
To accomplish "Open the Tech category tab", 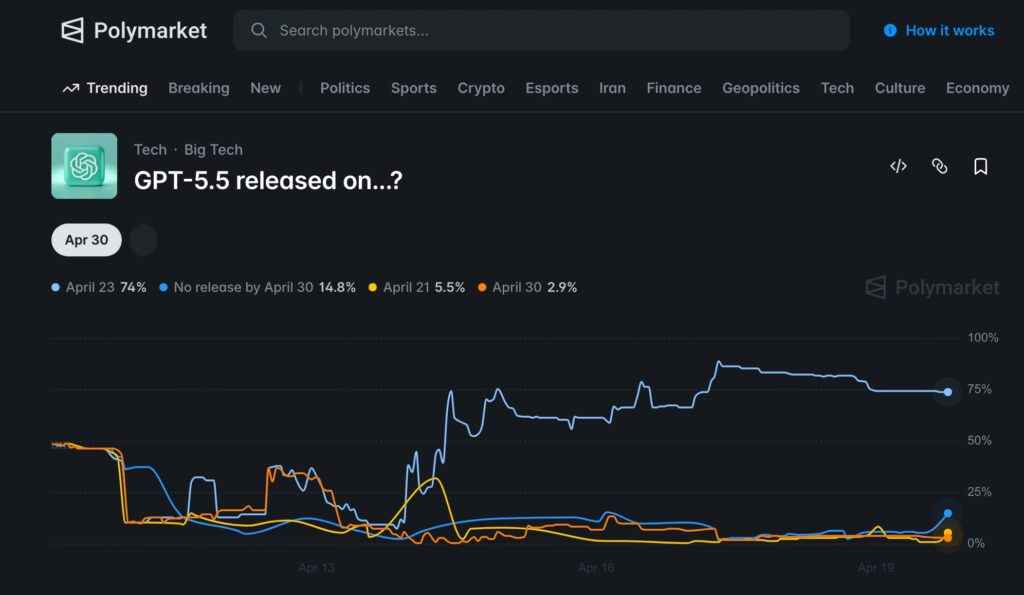I will point(837,88).
